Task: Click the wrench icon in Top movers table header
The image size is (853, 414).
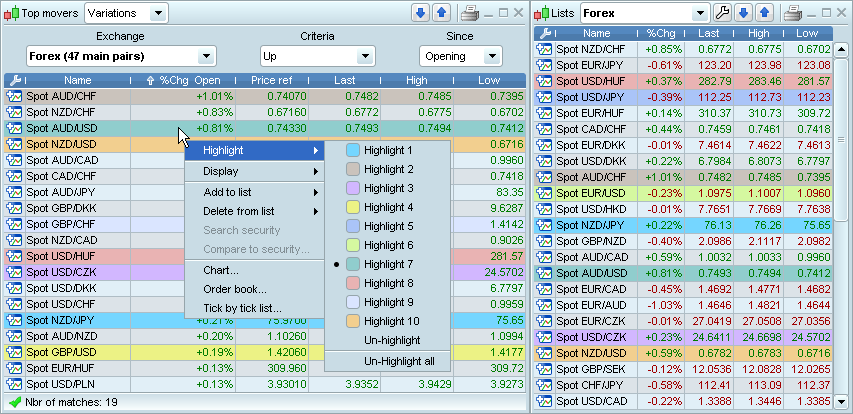Action: [14, 80]
